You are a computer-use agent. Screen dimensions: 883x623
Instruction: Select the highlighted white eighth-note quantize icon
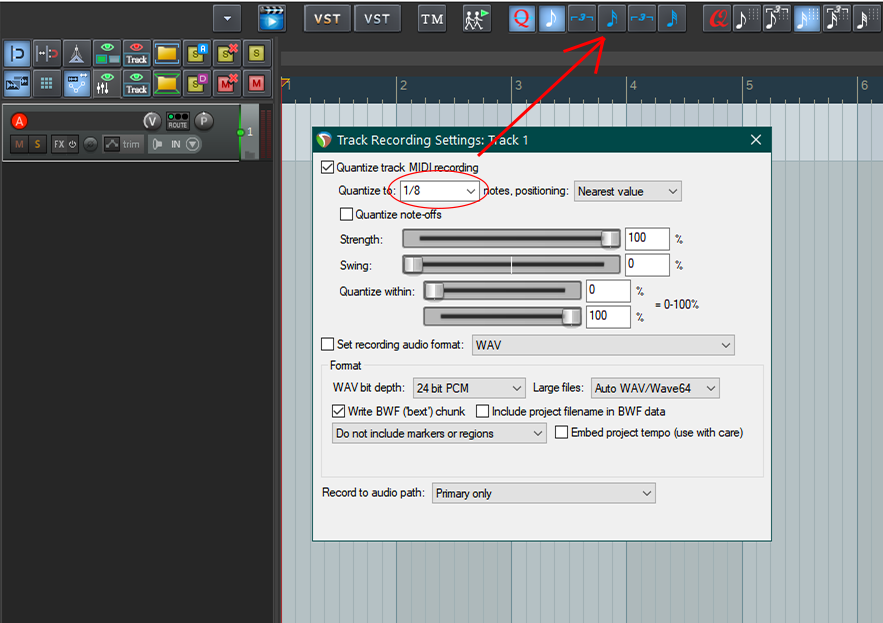[551, 19]
